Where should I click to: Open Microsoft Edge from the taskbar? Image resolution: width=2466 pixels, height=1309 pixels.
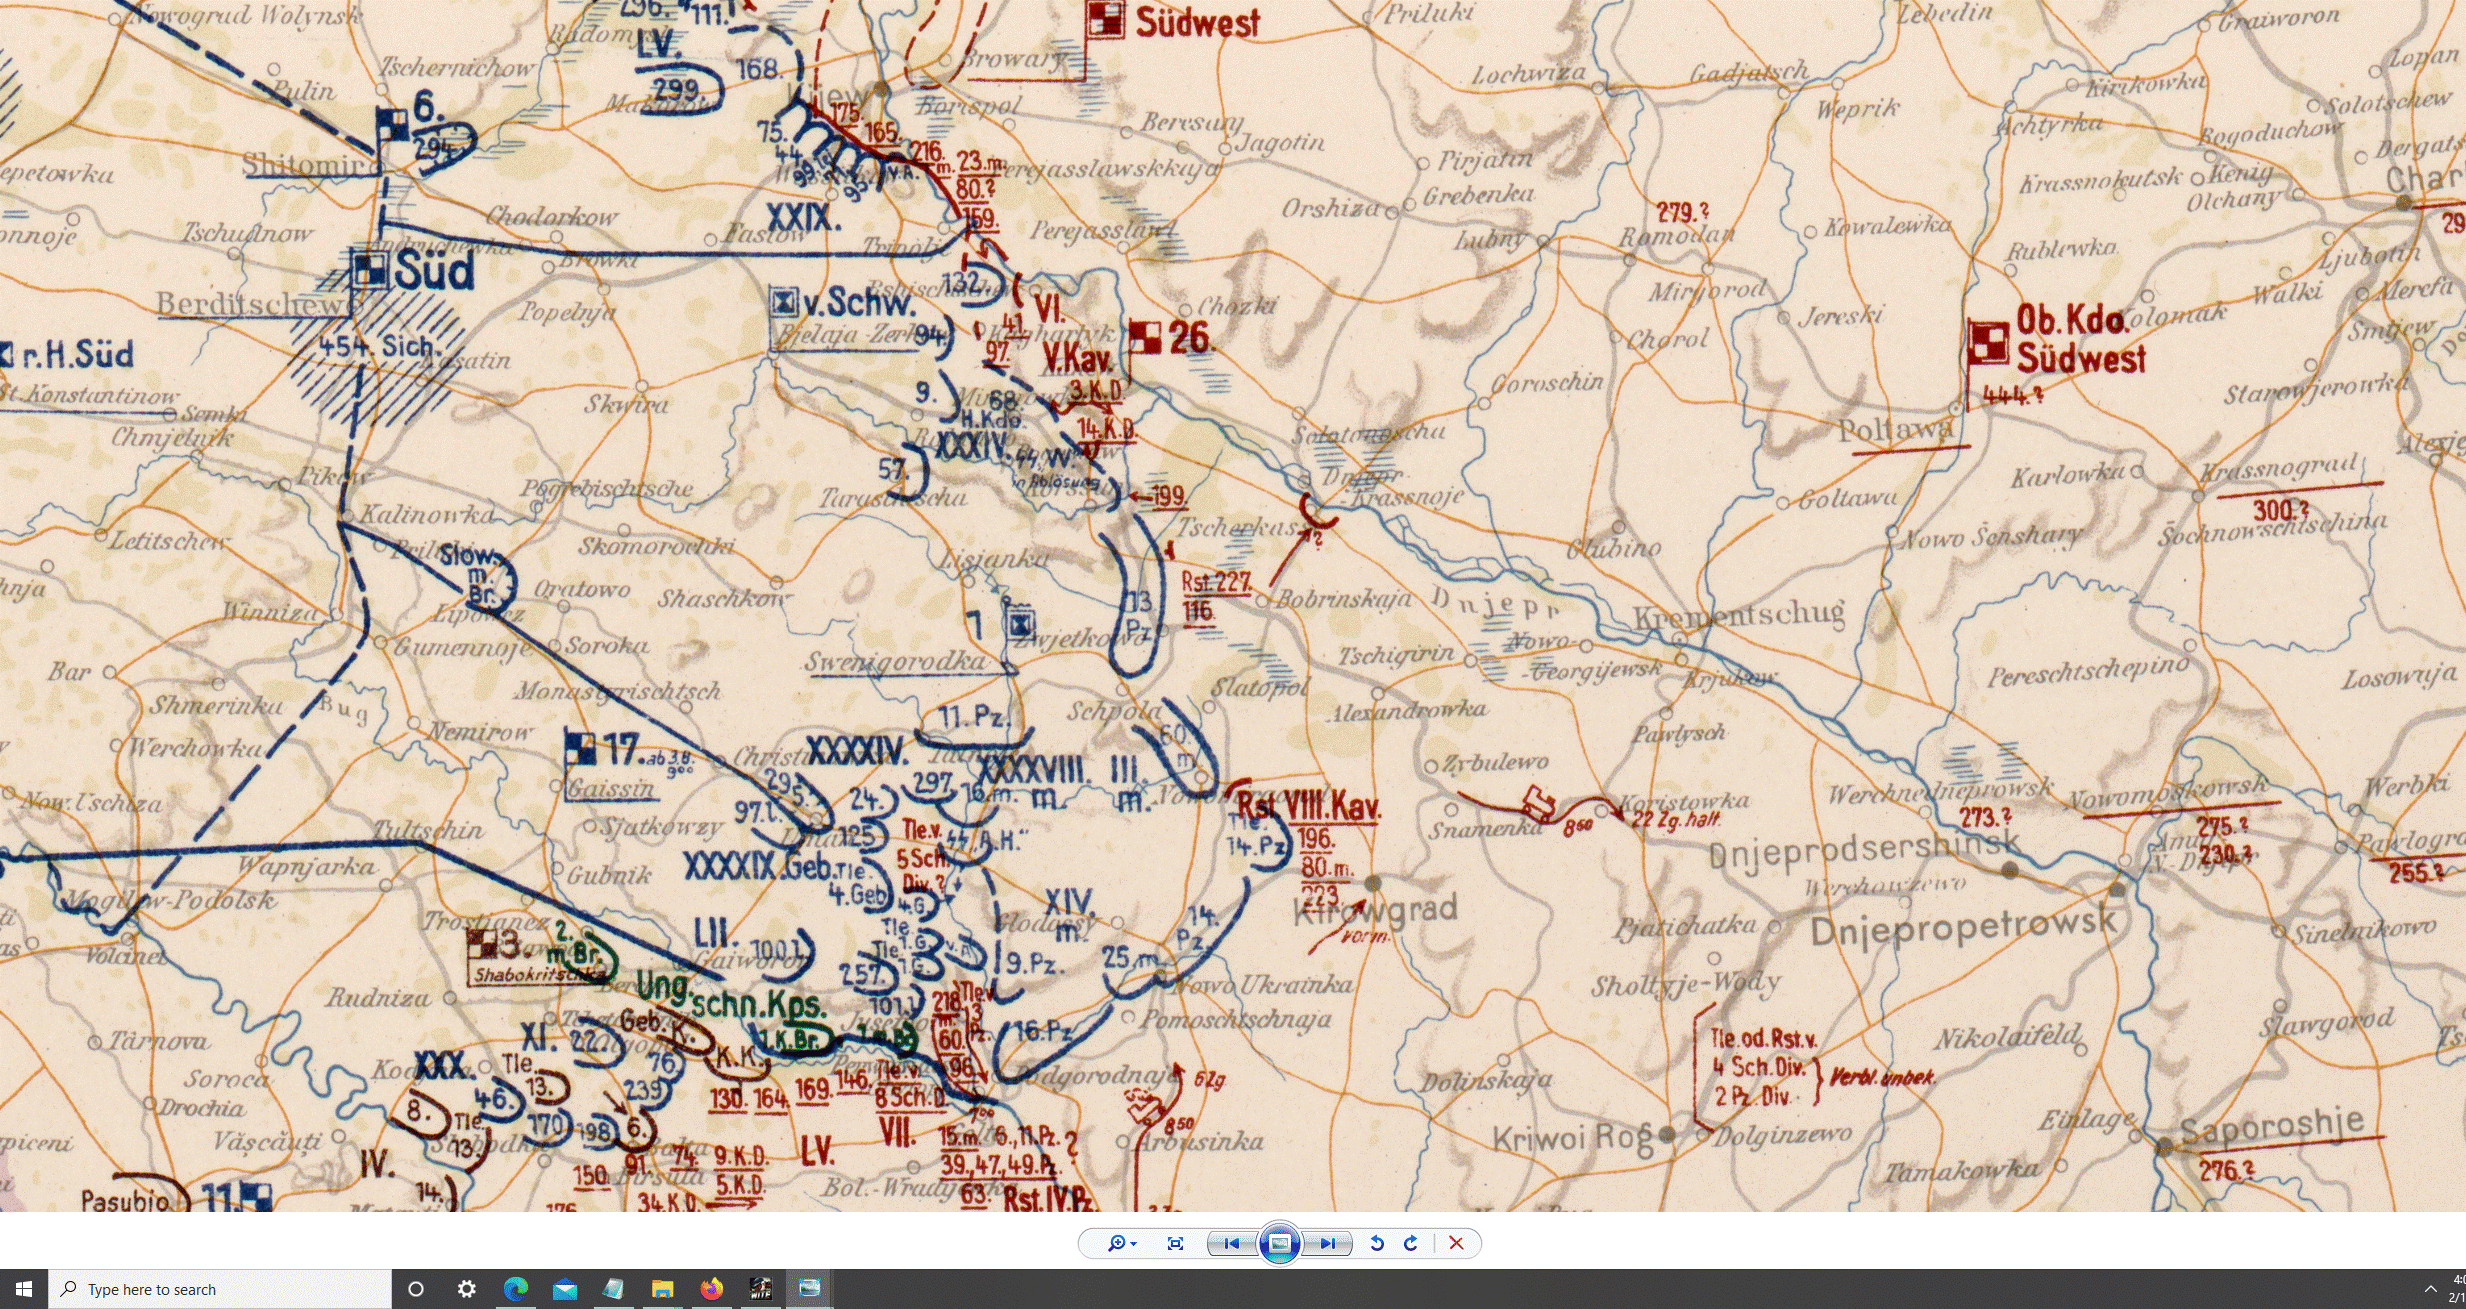pos(515,1289)
